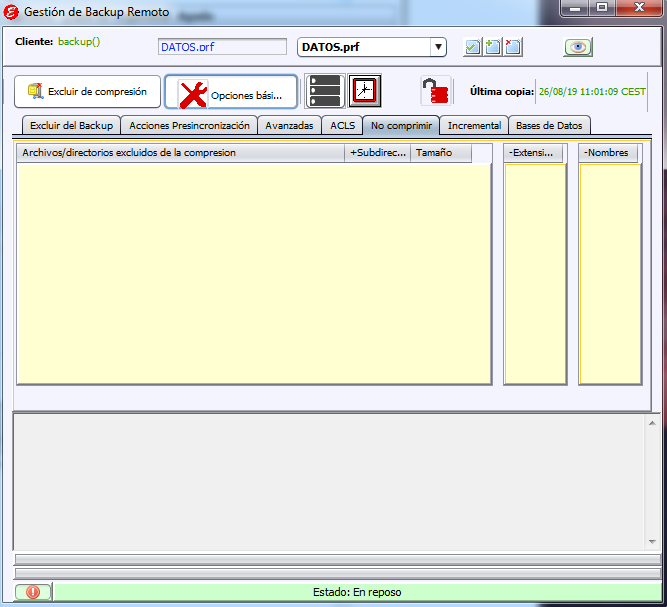Open the DATOS.prf profile dropdown

click(438, 47)
